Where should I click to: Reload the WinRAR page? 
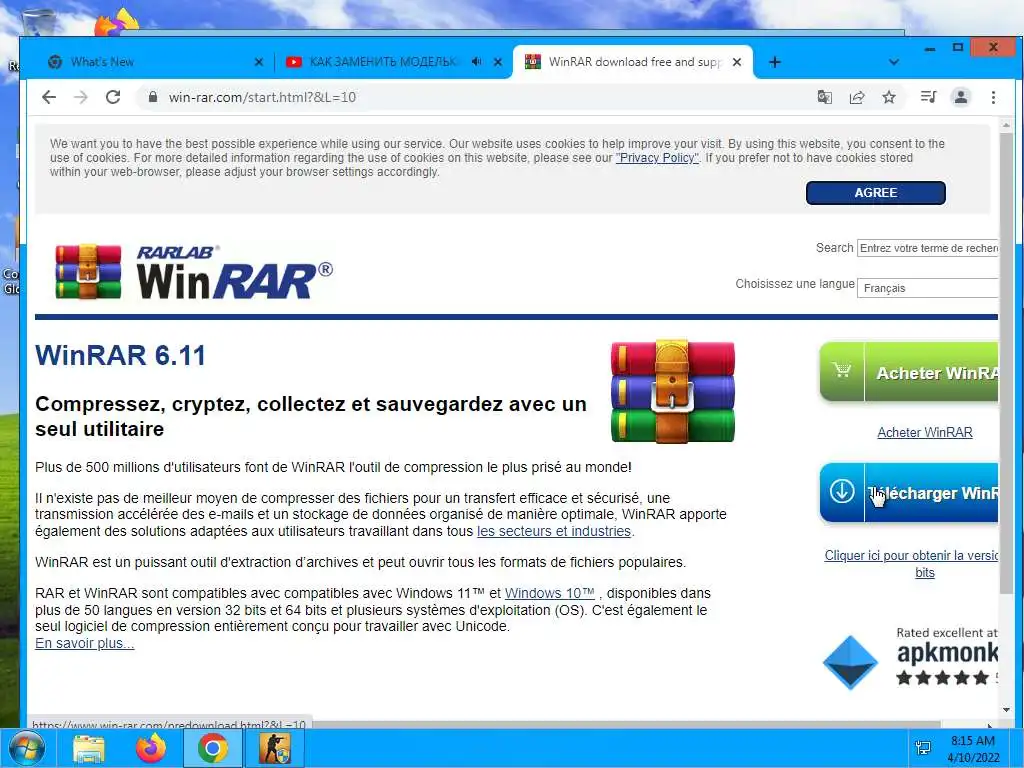tap(113, 97)
